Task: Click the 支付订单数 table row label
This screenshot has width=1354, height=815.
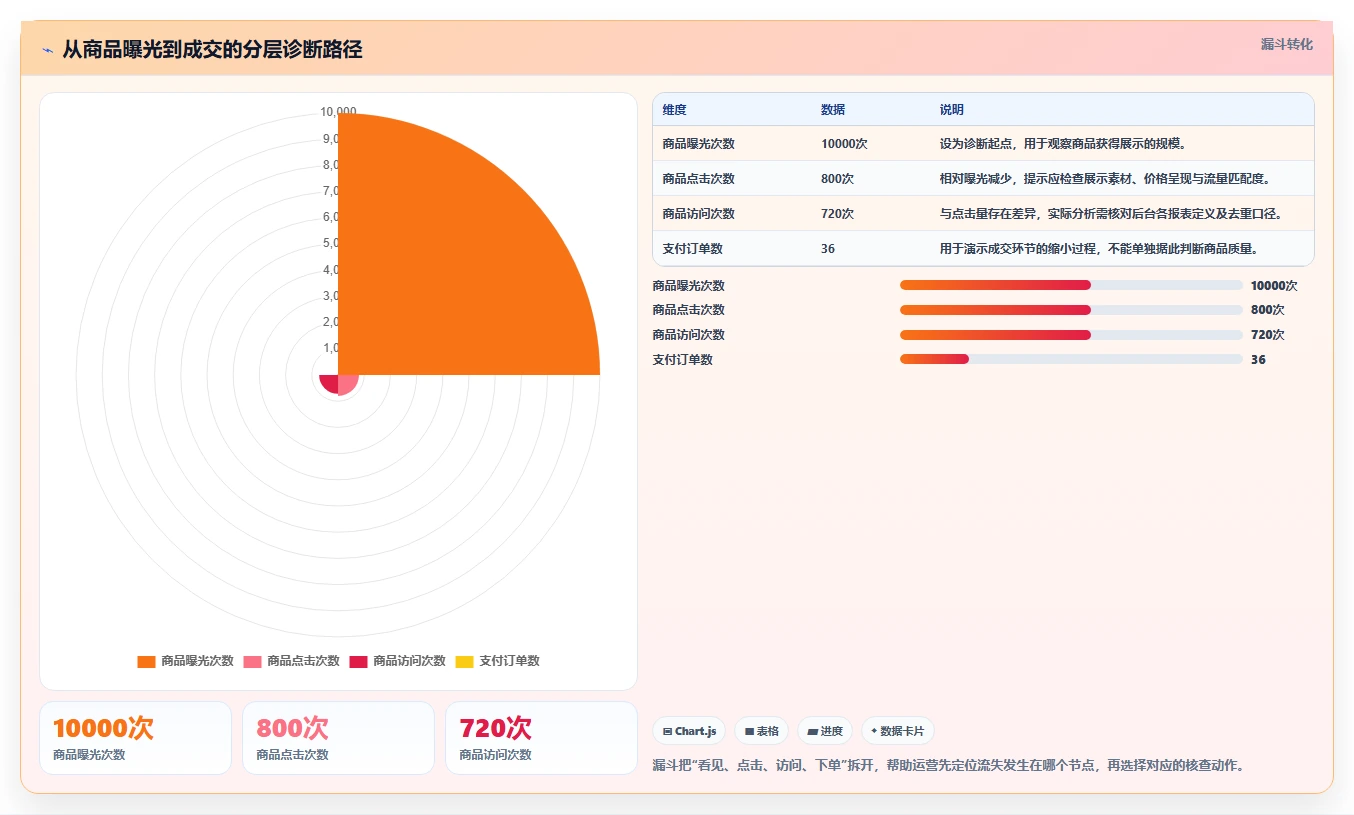Action: 692,249
